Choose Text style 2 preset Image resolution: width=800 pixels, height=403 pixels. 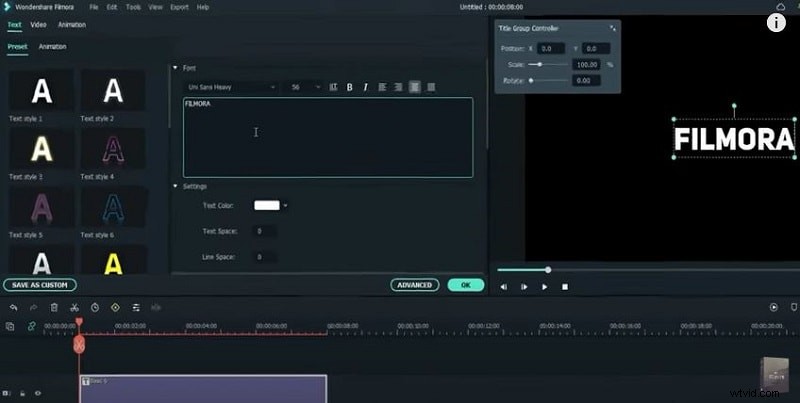[x=113, y=91]
